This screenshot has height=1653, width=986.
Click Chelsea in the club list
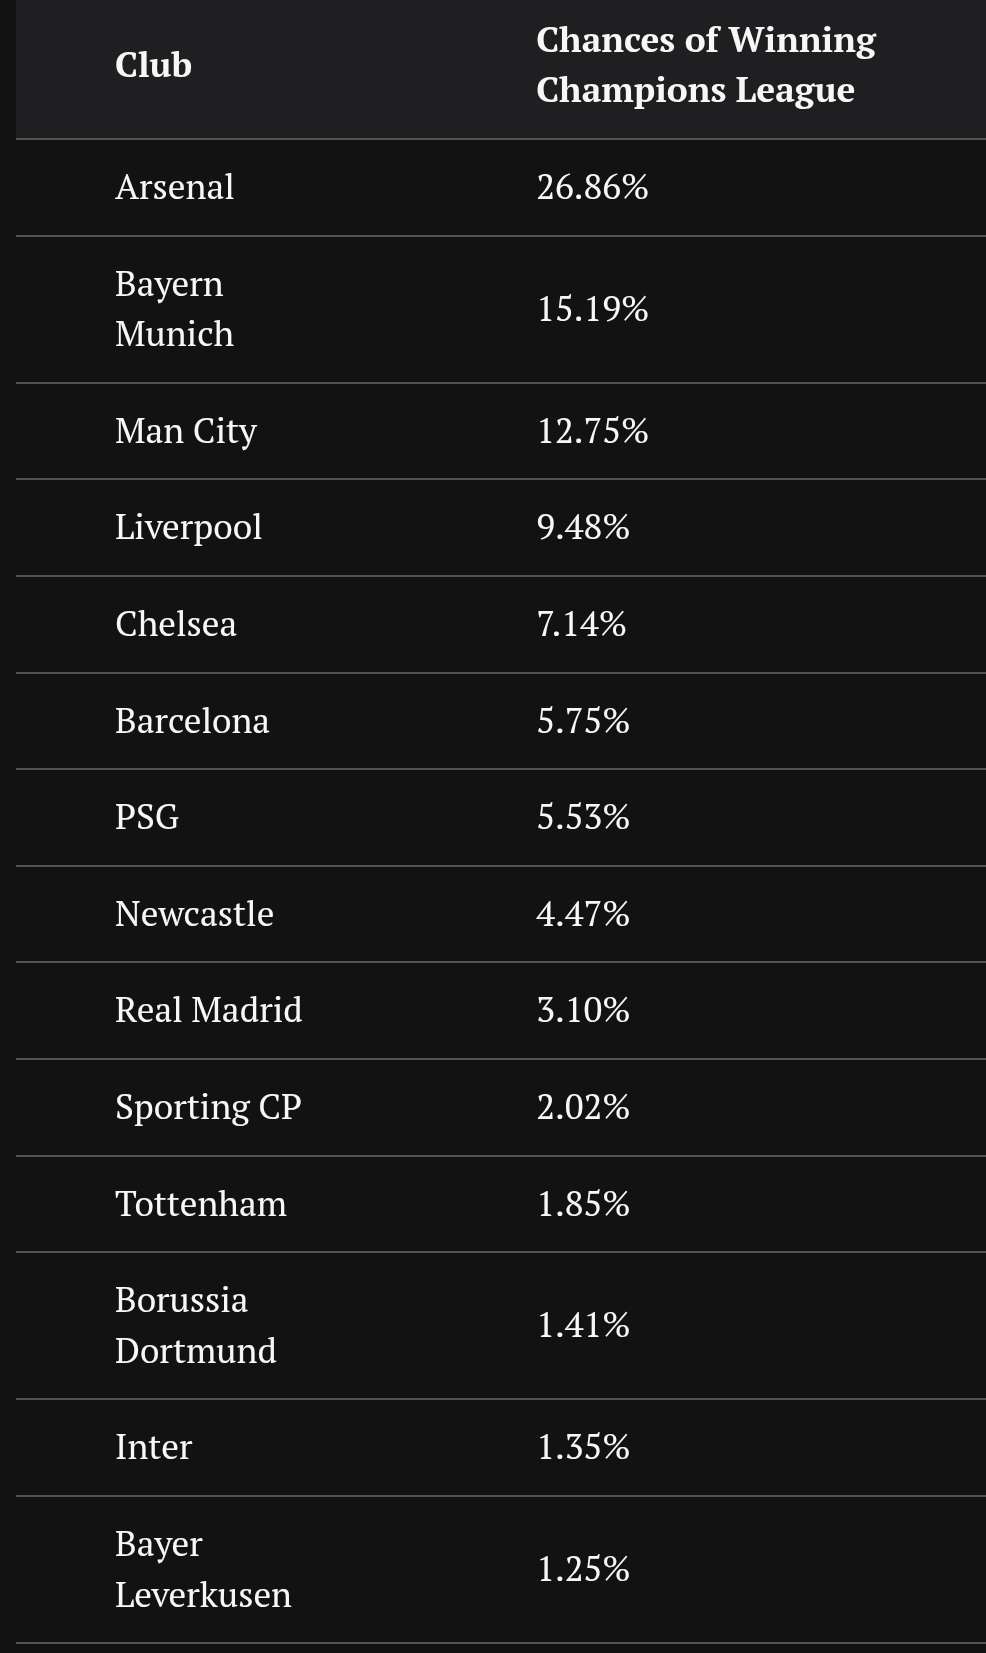click(176, 624)
